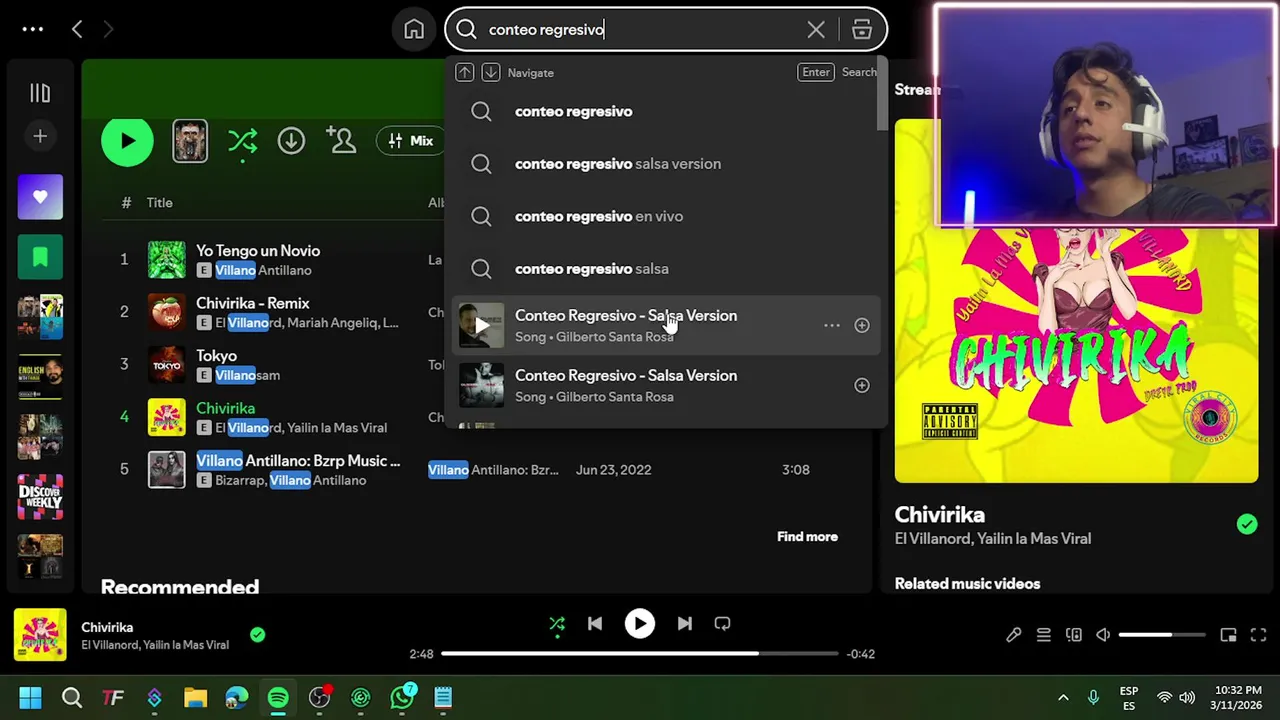Open the play queue icon
Image resolution: width=1280 pixels, height=720 pixels.
1043,635
